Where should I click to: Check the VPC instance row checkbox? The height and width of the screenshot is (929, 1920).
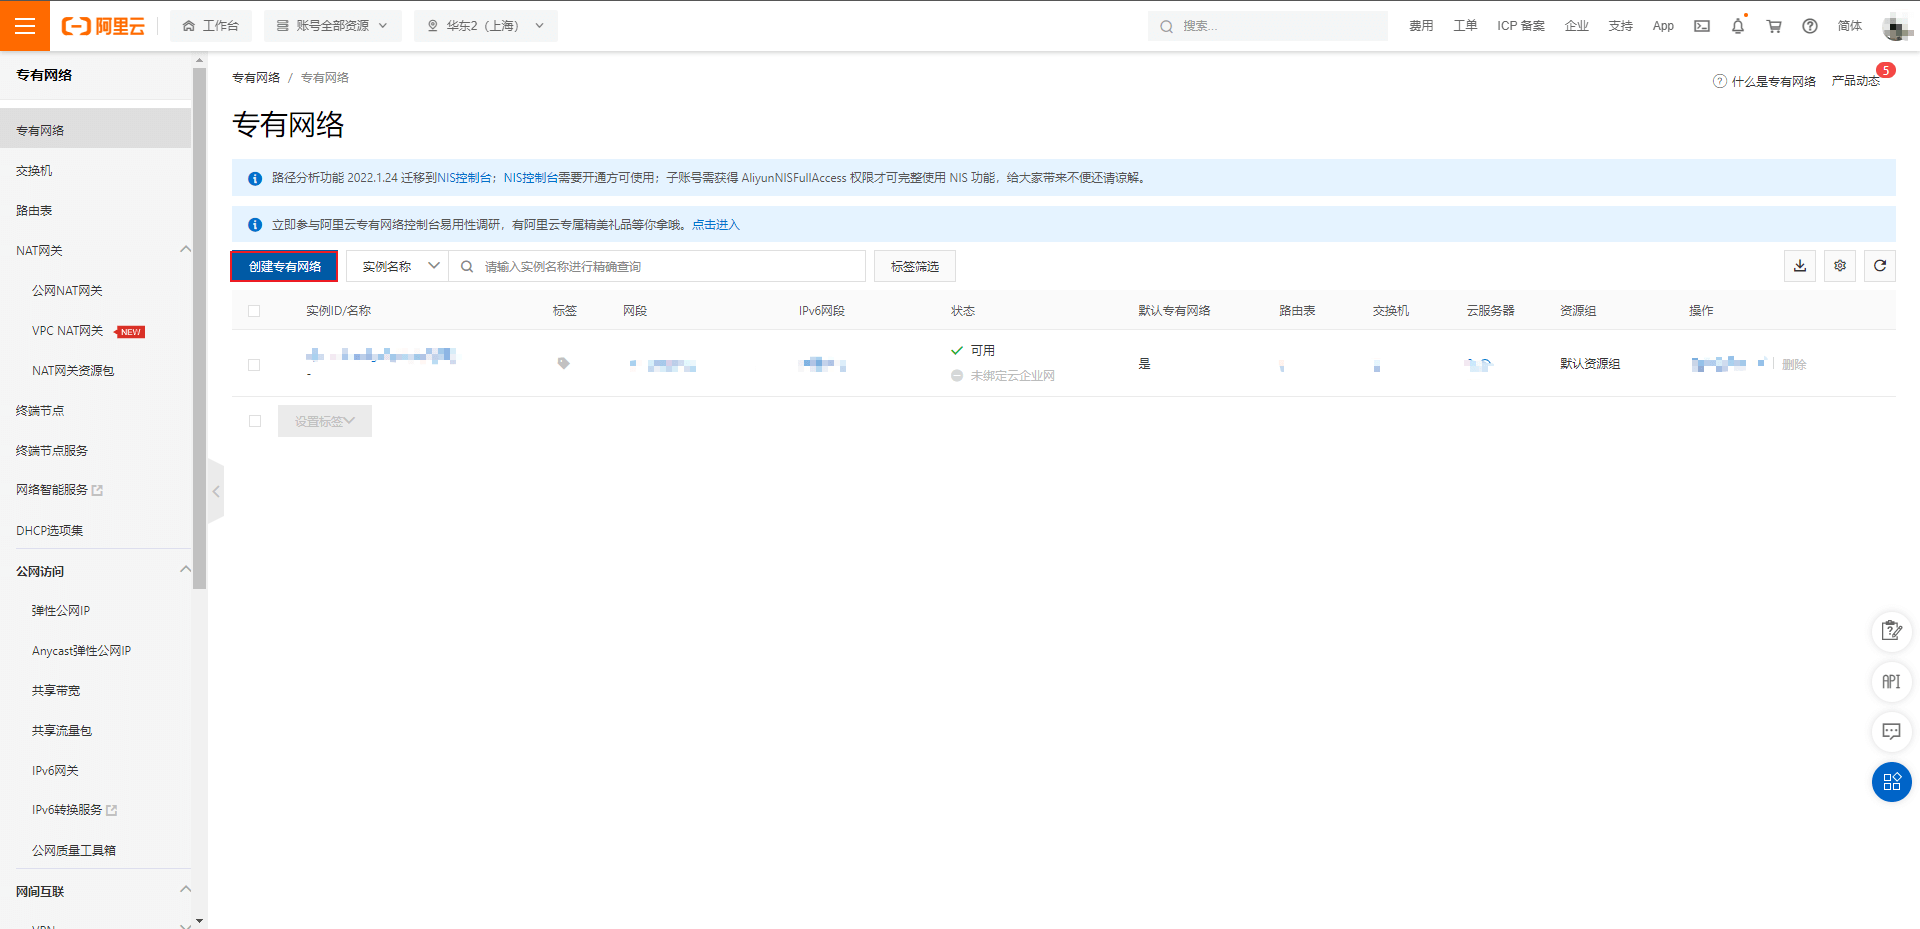coord(254,365)
